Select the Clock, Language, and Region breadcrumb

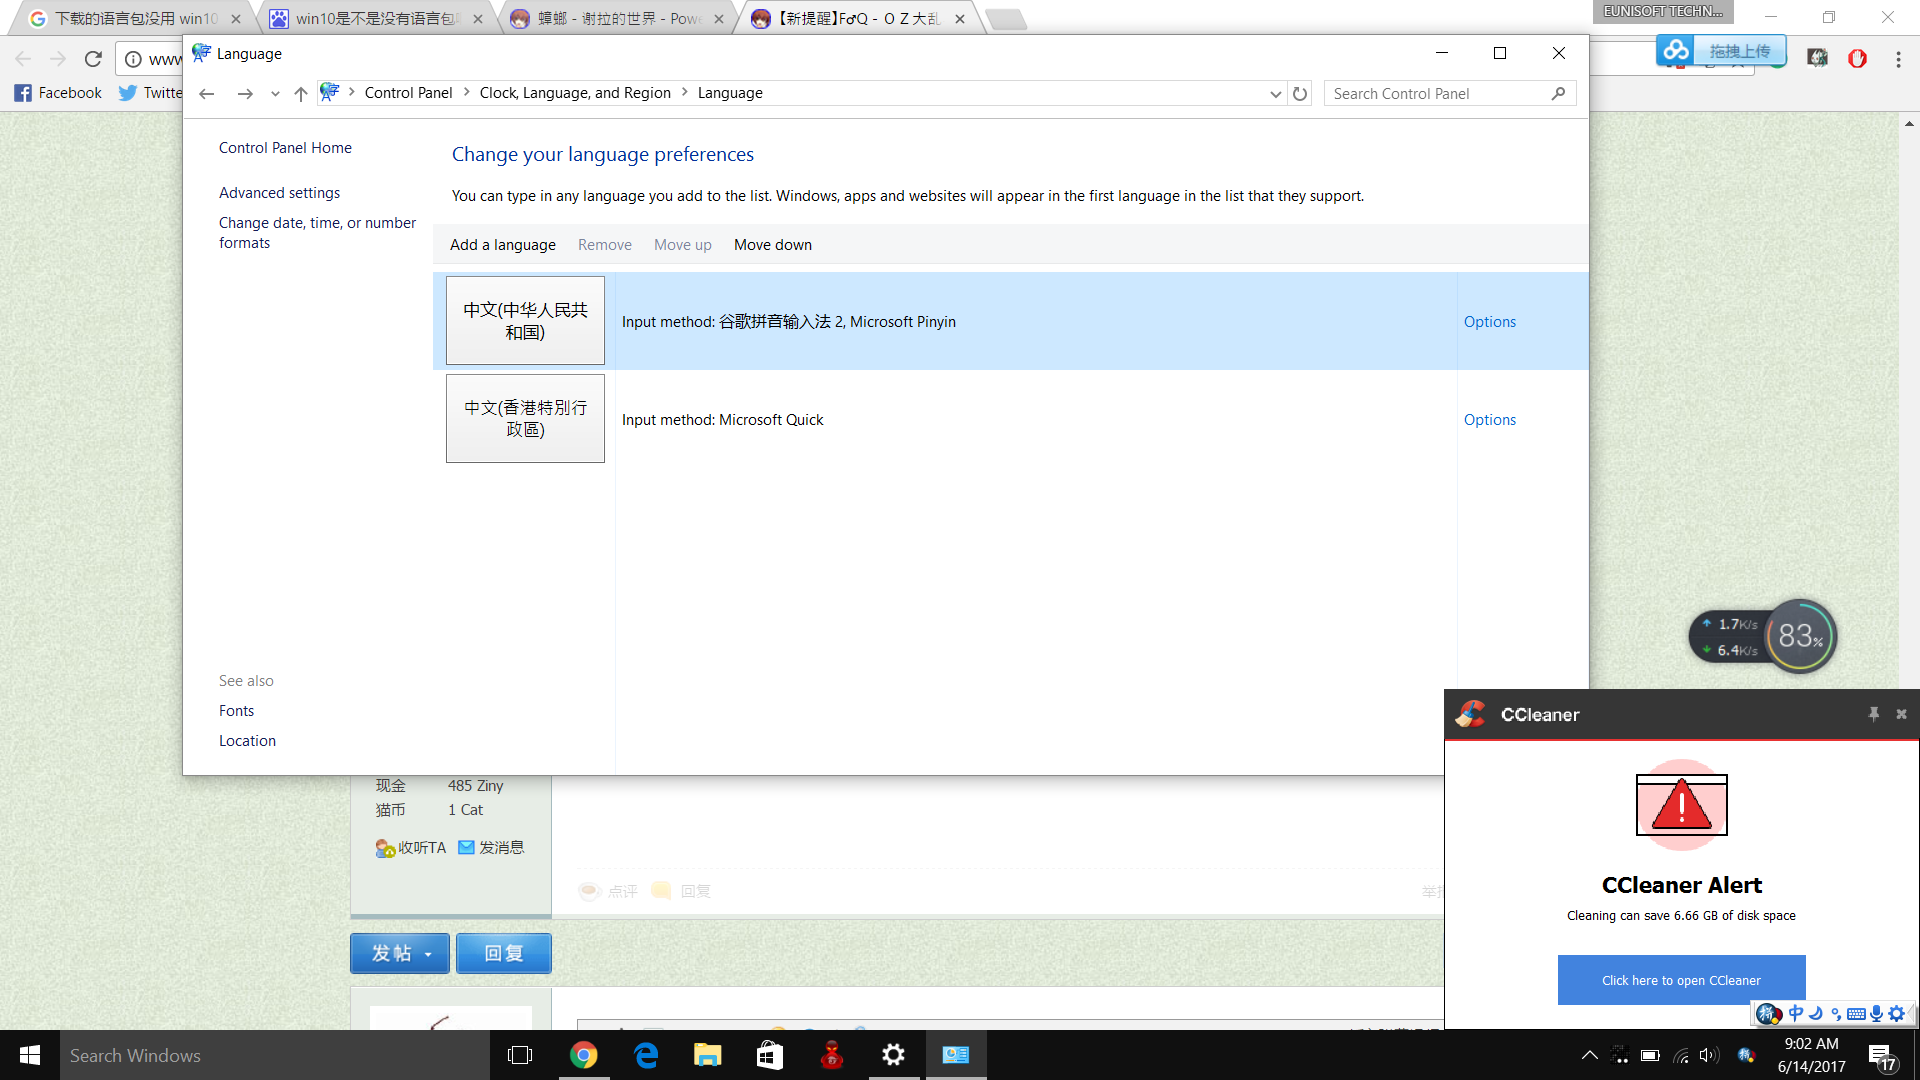(575, 93)
